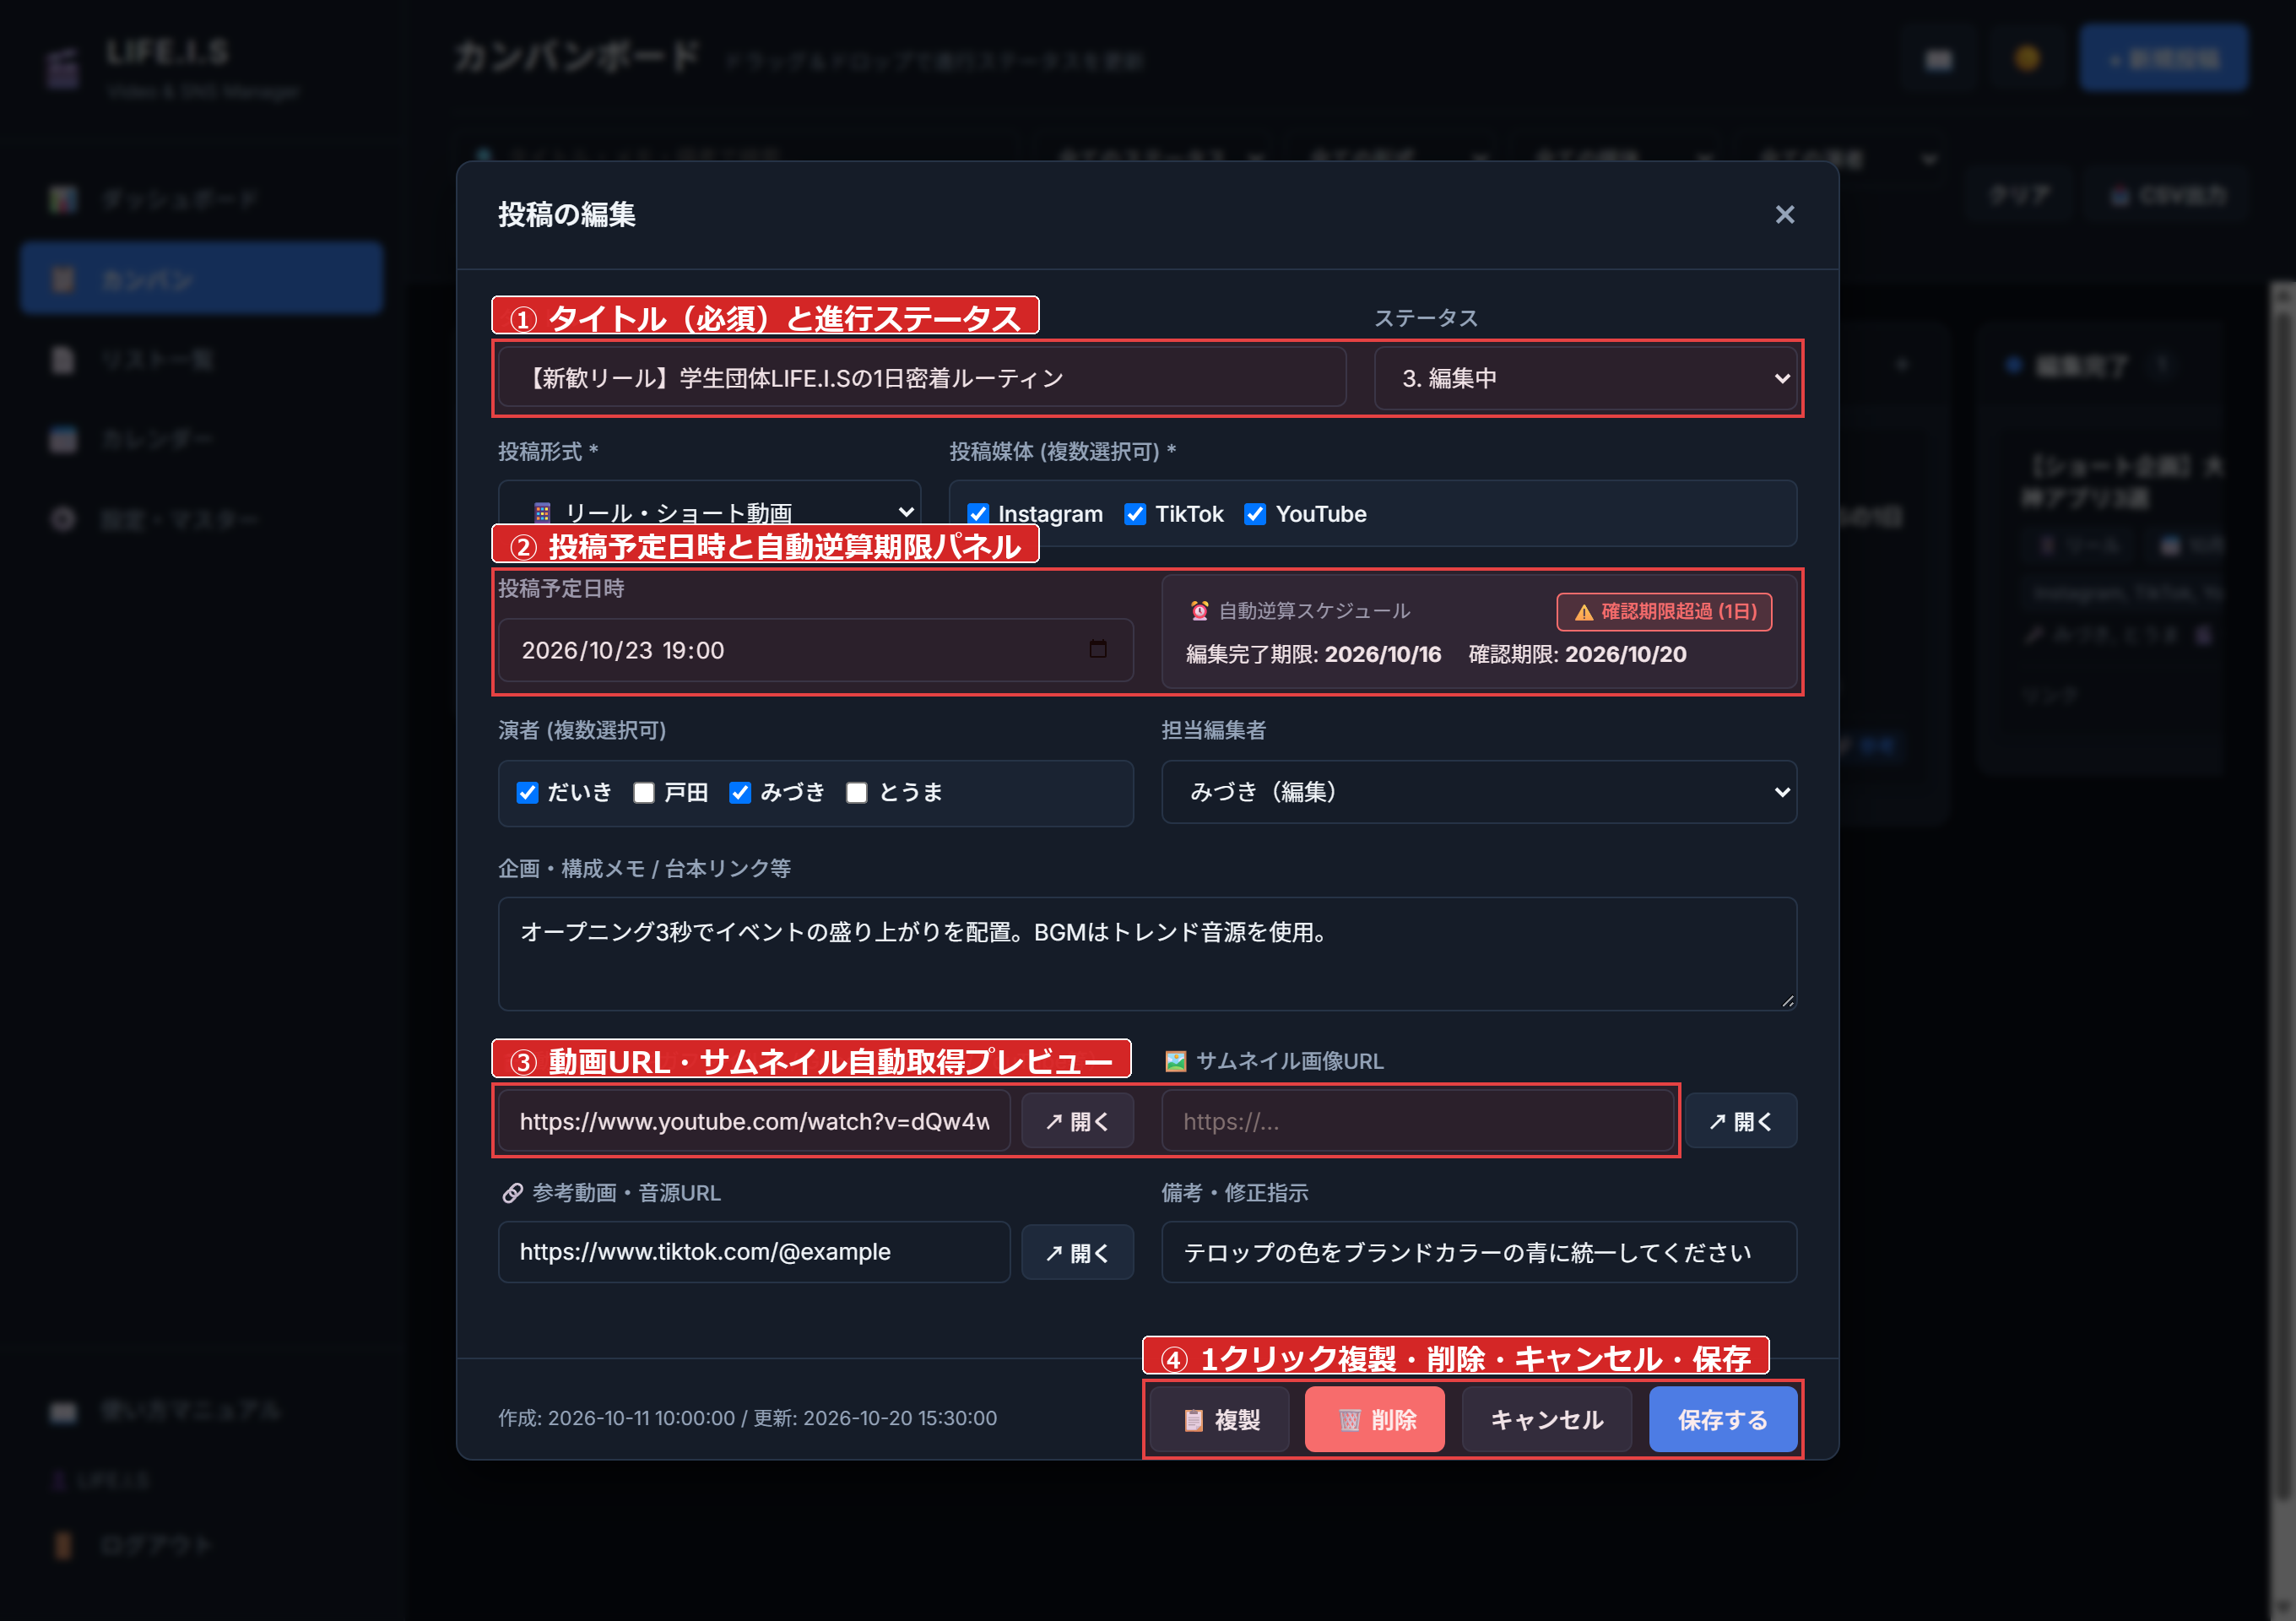Image resolution: width=2296 pixels, height=1621 pixels.
Task: Open the calendar picker icon in date field
Action: point(1098,649)
